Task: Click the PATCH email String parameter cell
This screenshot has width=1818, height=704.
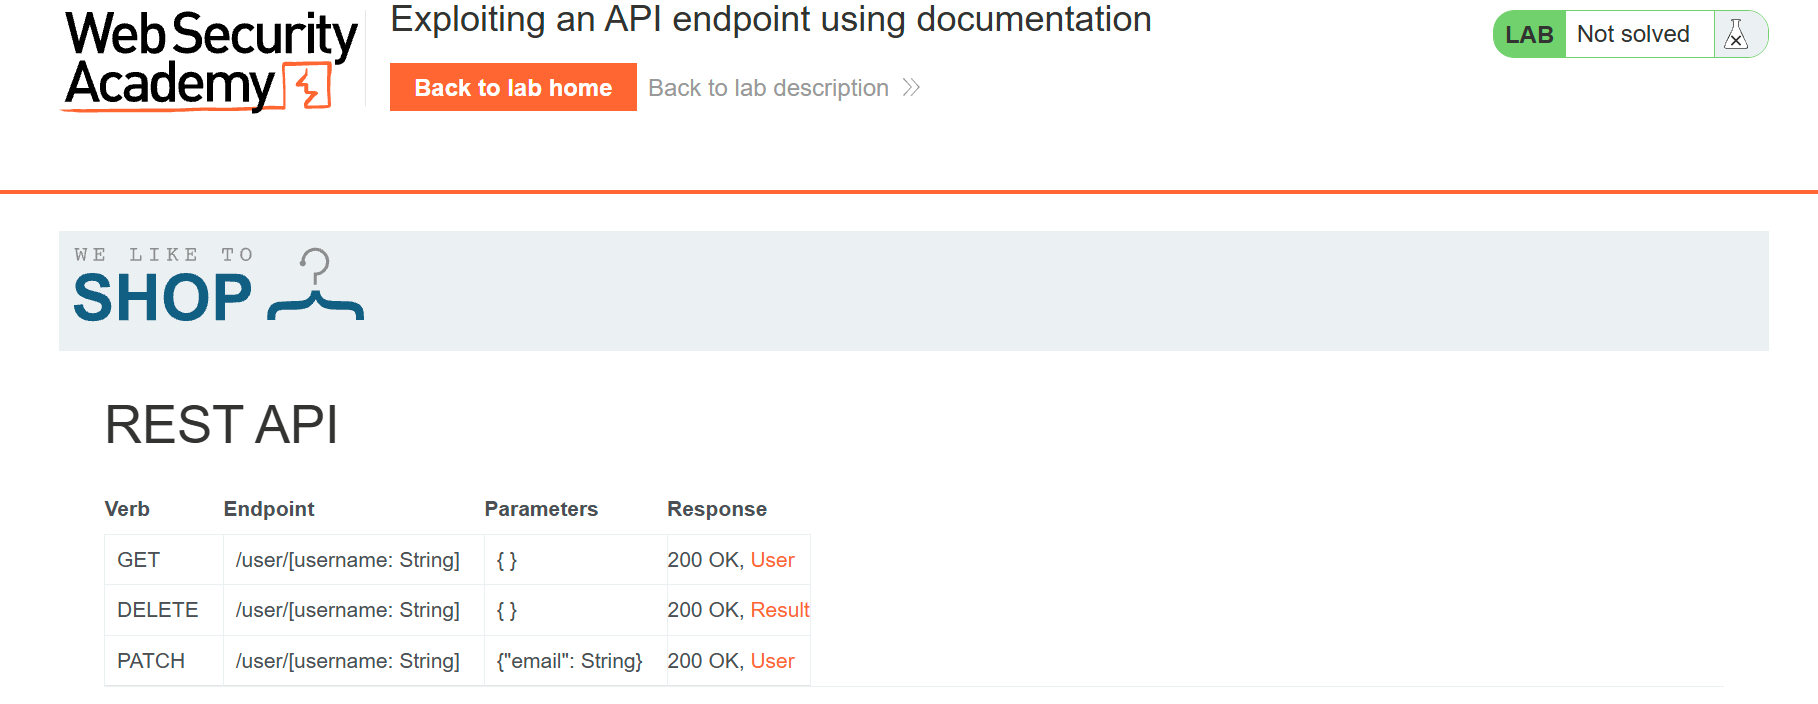Action: (569, 661)
